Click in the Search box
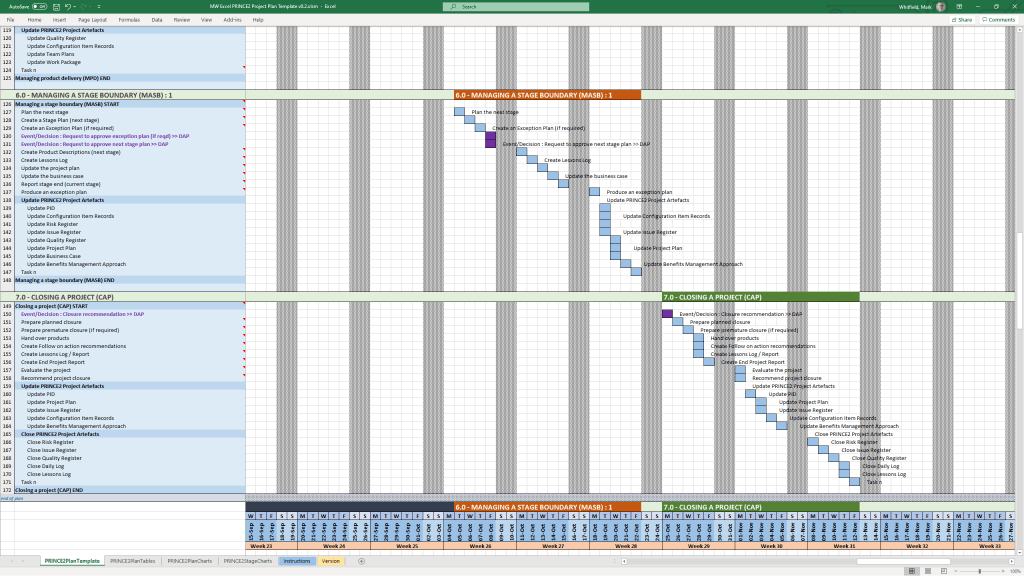This screenshot has height=576, width=1024. (x=510, y=6)
